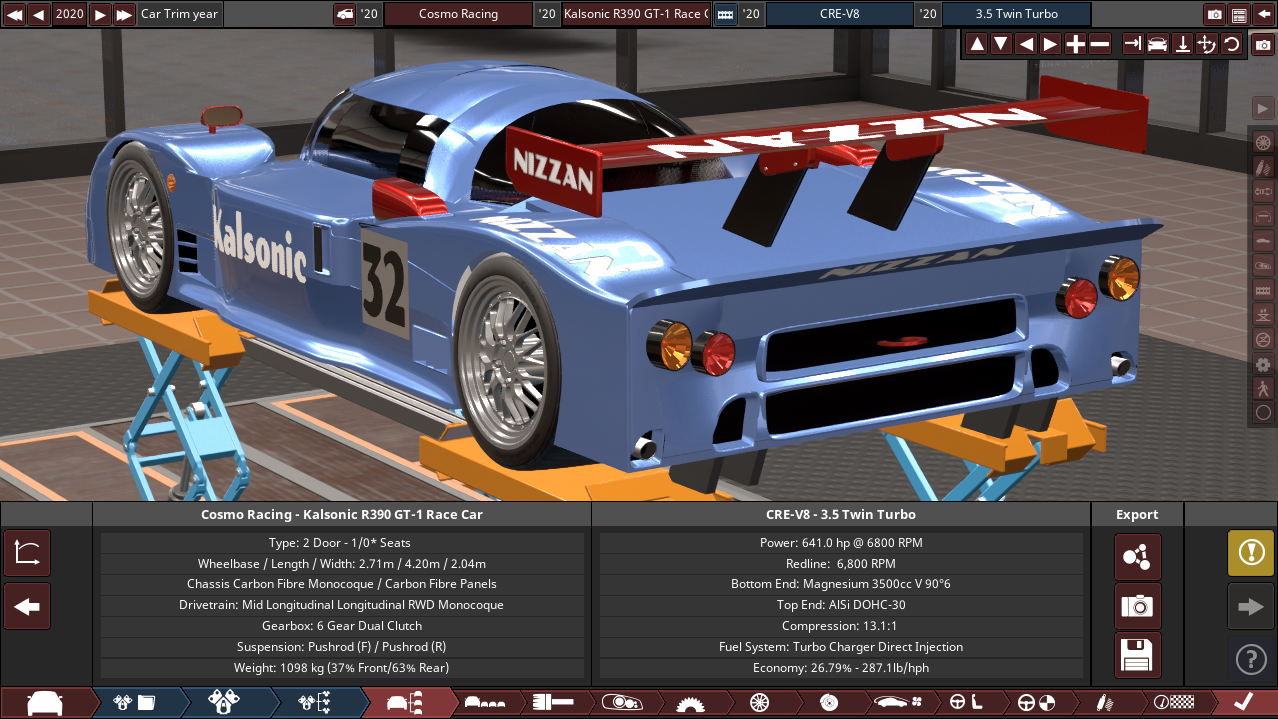
Task: Rewind year fast with double-left arrow
Action: tap(14, 14)
